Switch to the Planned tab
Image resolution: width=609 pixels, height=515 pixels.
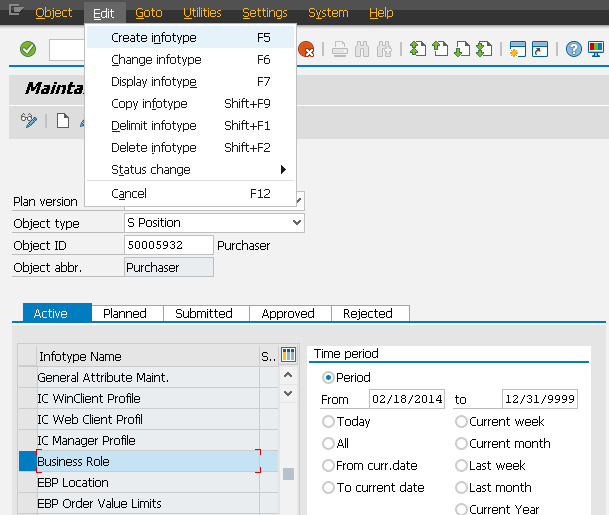[x=127, y=313]
